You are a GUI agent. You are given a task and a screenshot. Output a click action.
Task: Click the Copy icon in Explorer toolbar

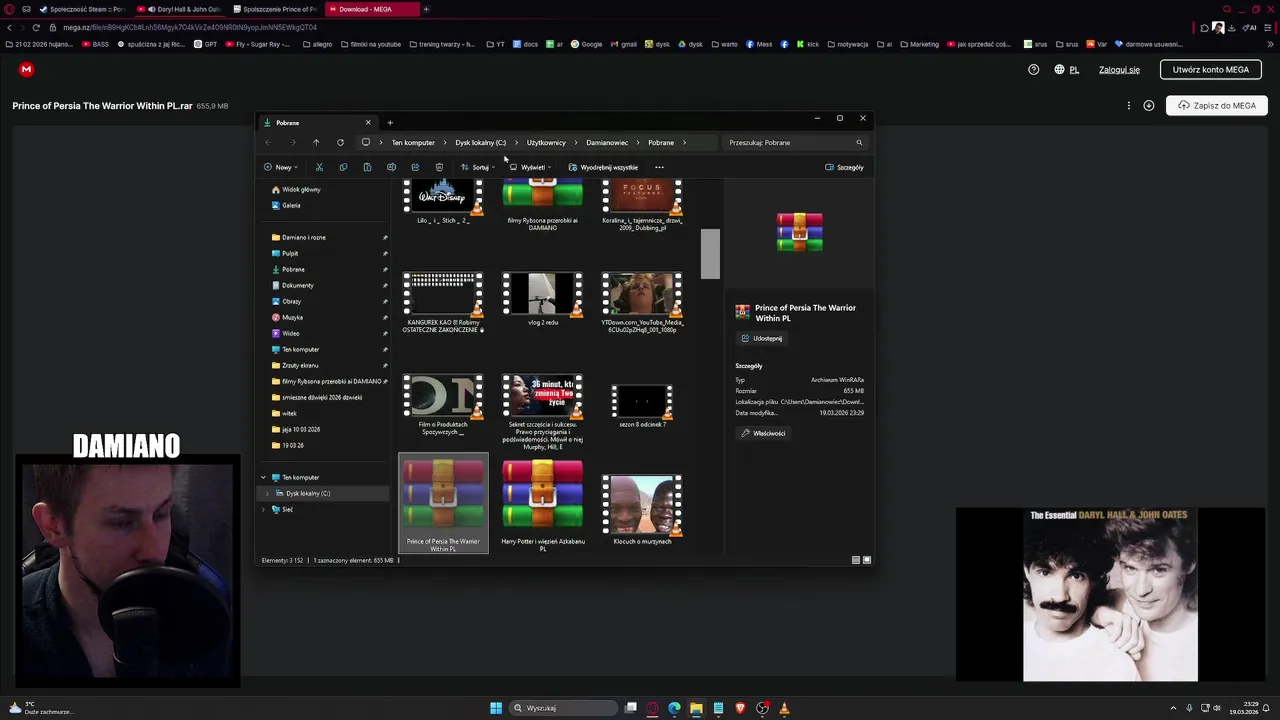[x=343, y=167]
